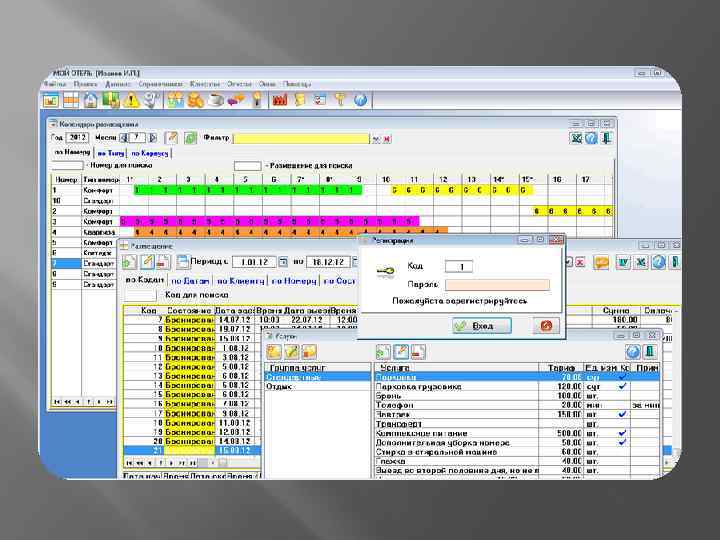Click the delete record icon in Размещение window

(163, 262)
